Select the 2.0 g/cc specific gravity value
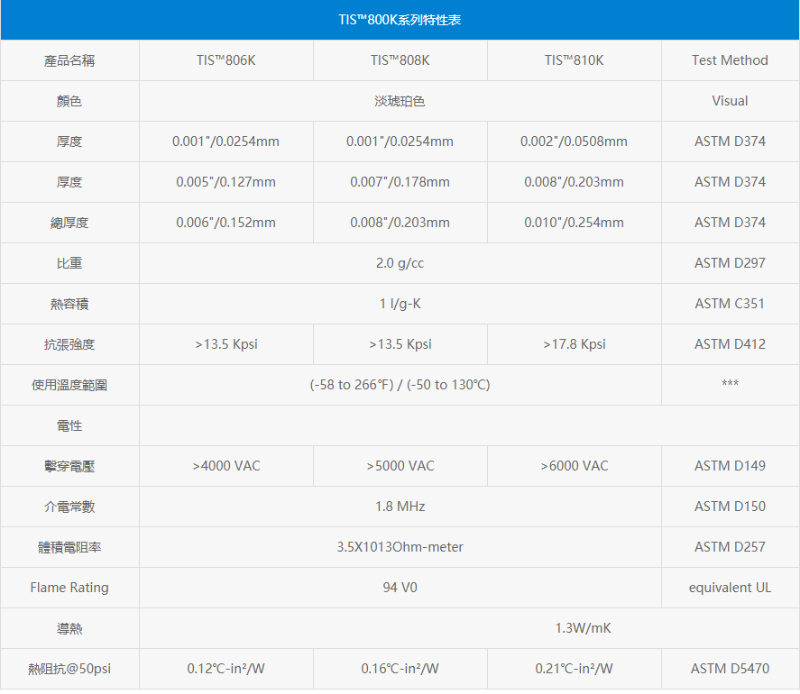 click(400, 263)
